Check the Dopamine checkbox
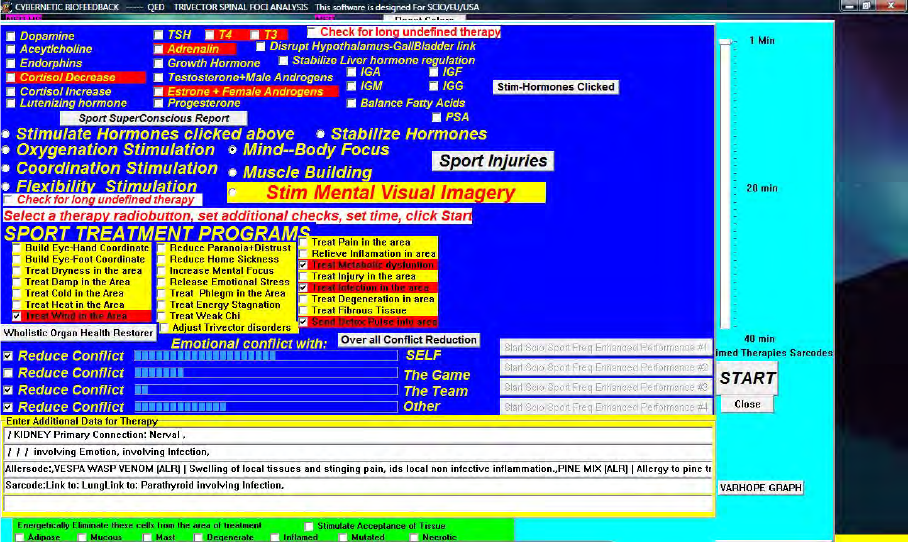The height and width of the screenshot is (542, 908). 10,36
